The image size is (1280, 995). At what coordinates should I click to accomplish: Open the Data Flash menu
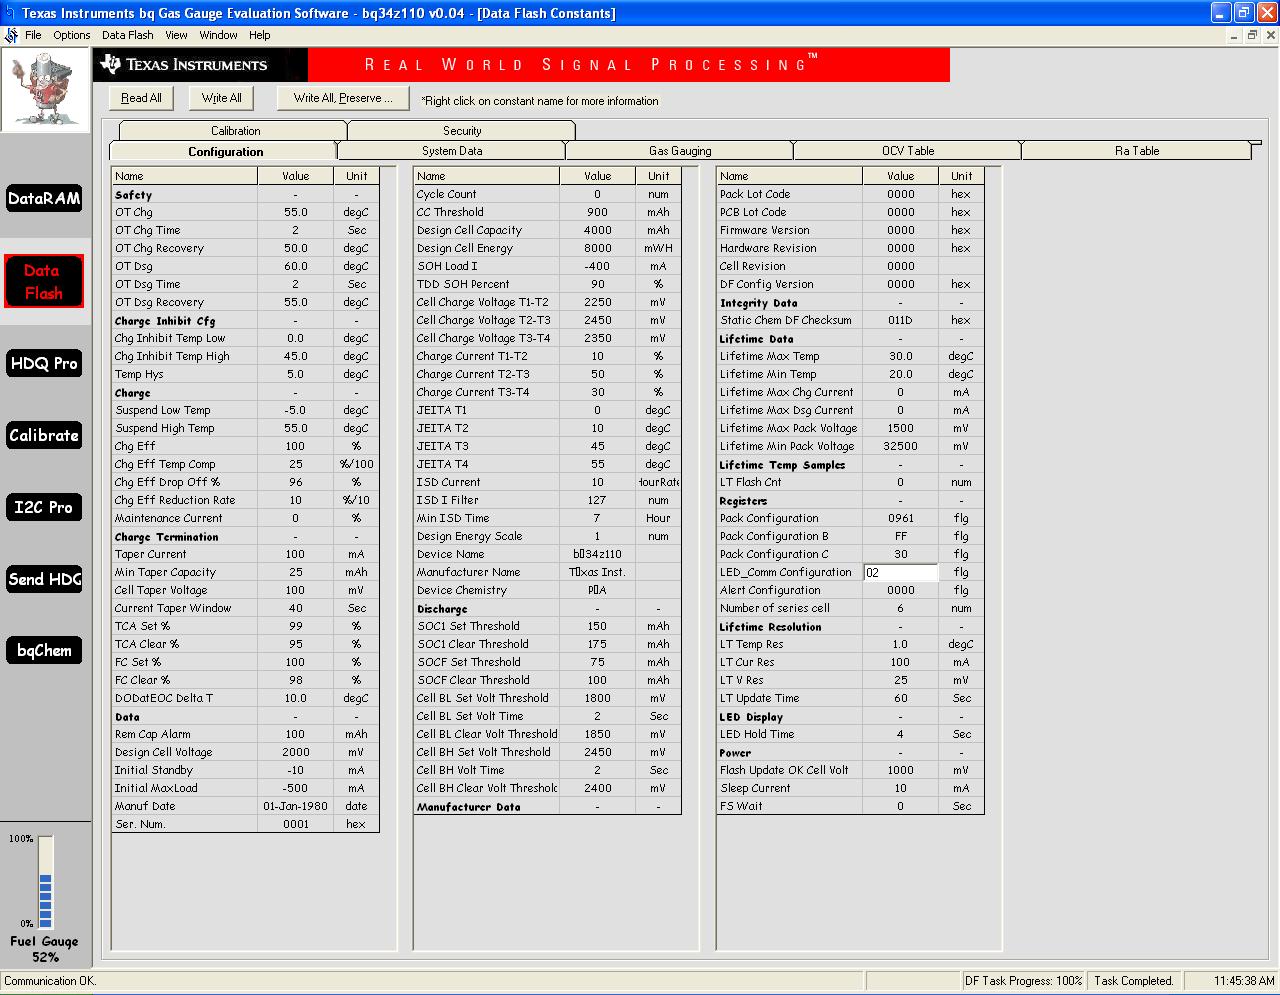[128, 35]
